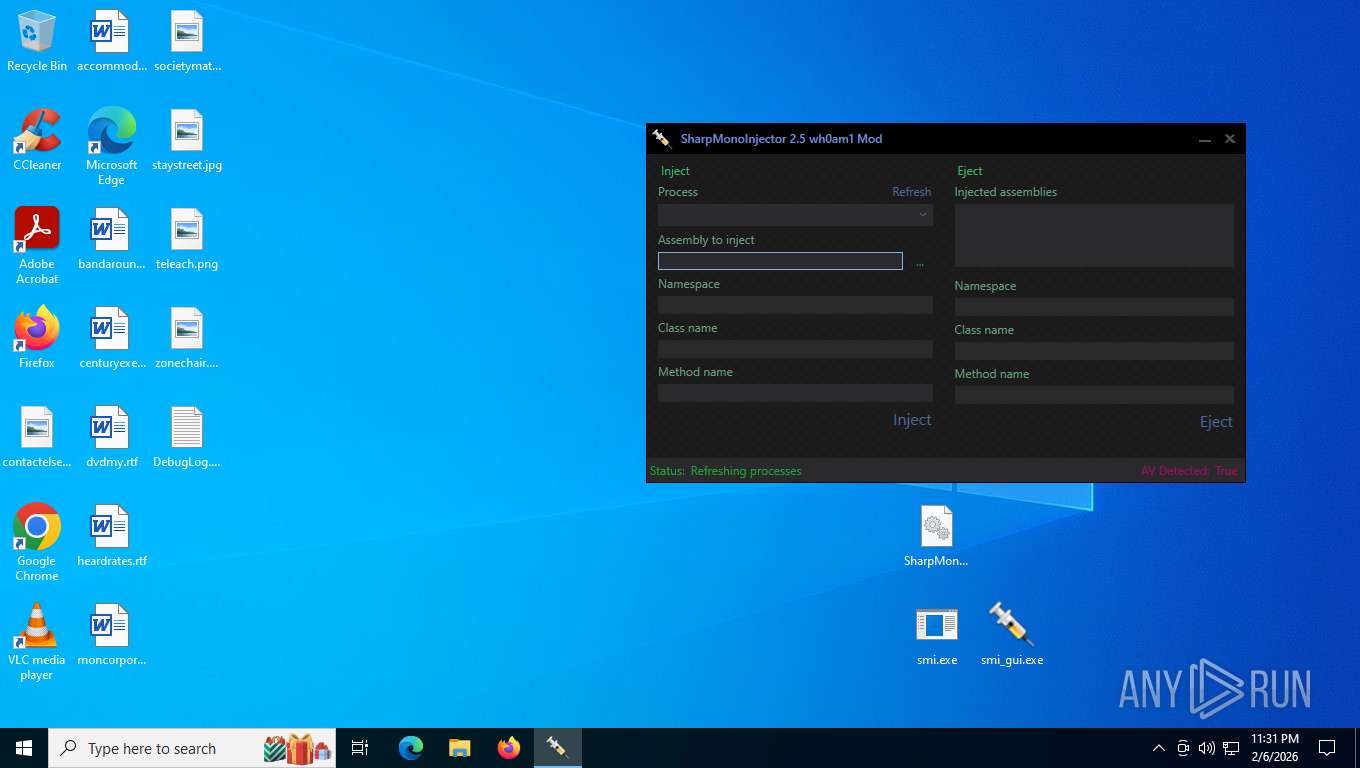Click the Eject Method name field
The height and width of the screenshot is (768, 1360).
pyautogui.click(x=1094, y=395)
